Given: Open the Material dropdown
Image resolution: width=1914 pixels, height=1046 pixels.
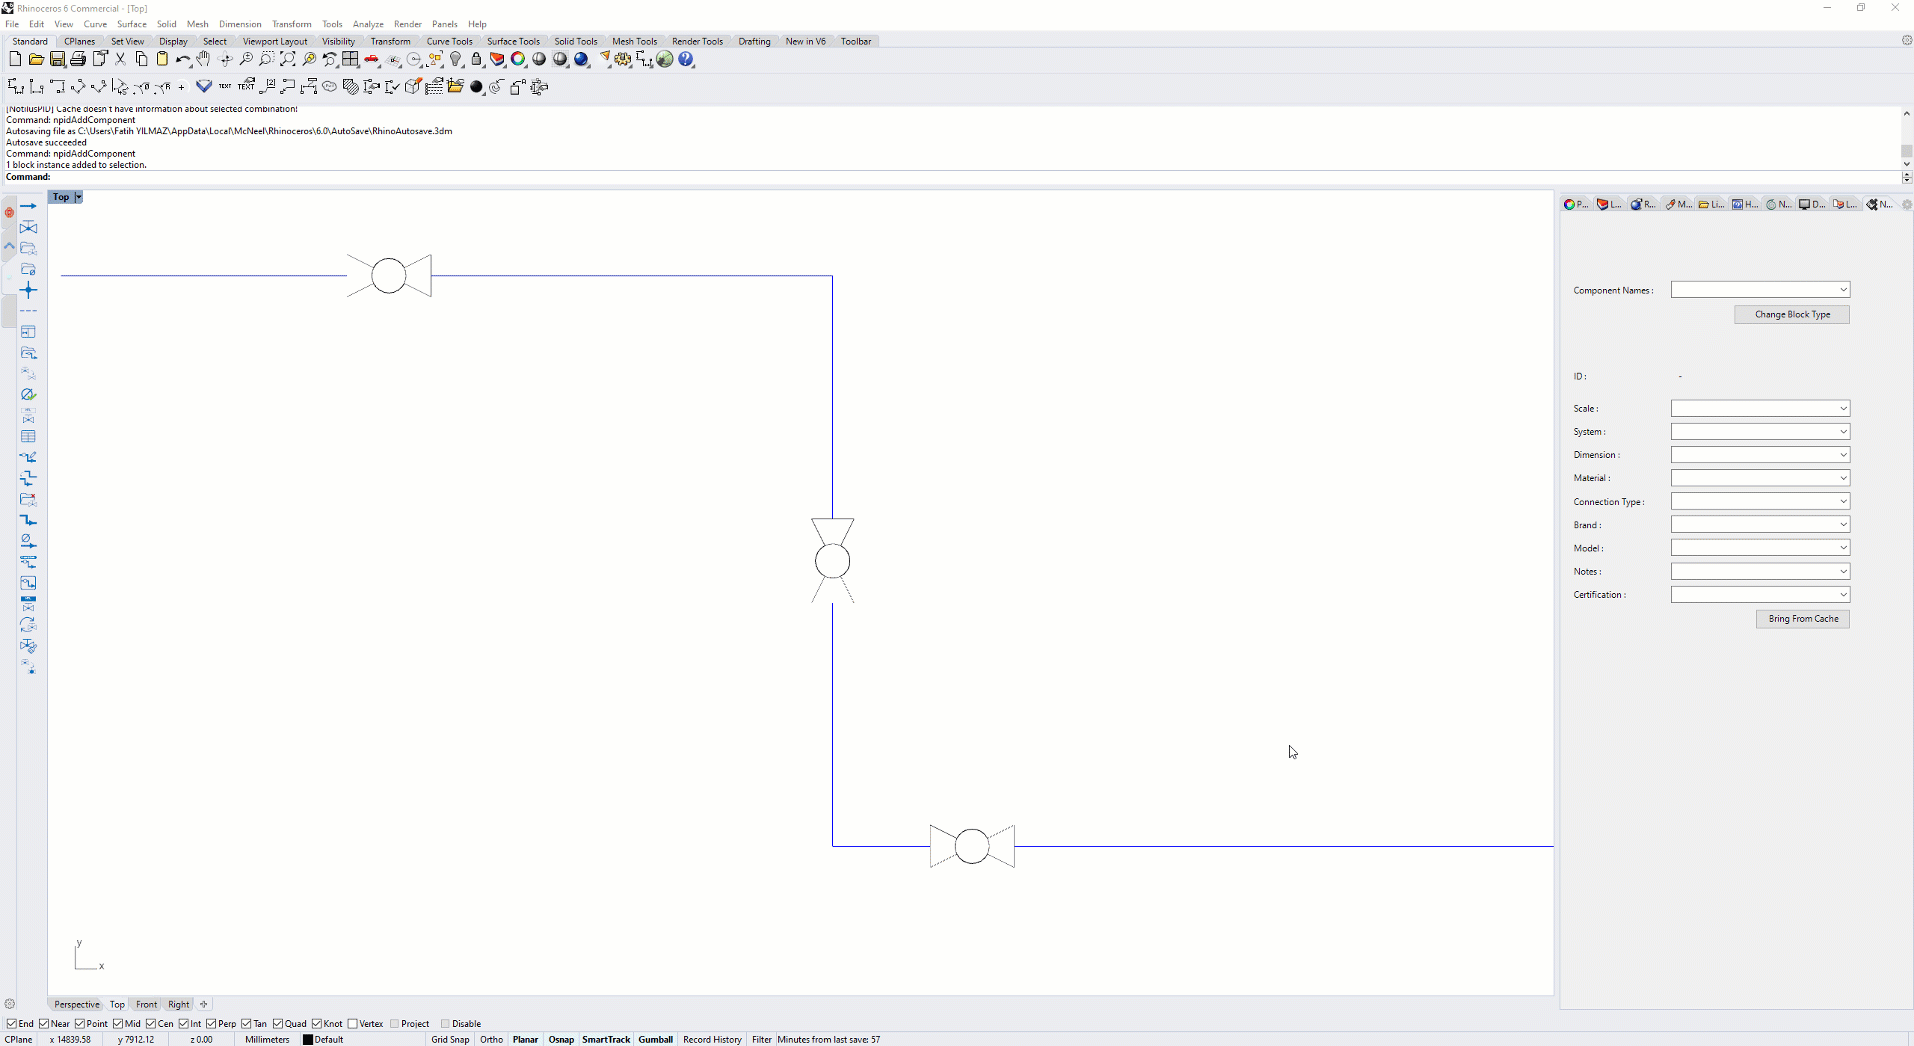Looking at the screenshot, I should 1760,478.
